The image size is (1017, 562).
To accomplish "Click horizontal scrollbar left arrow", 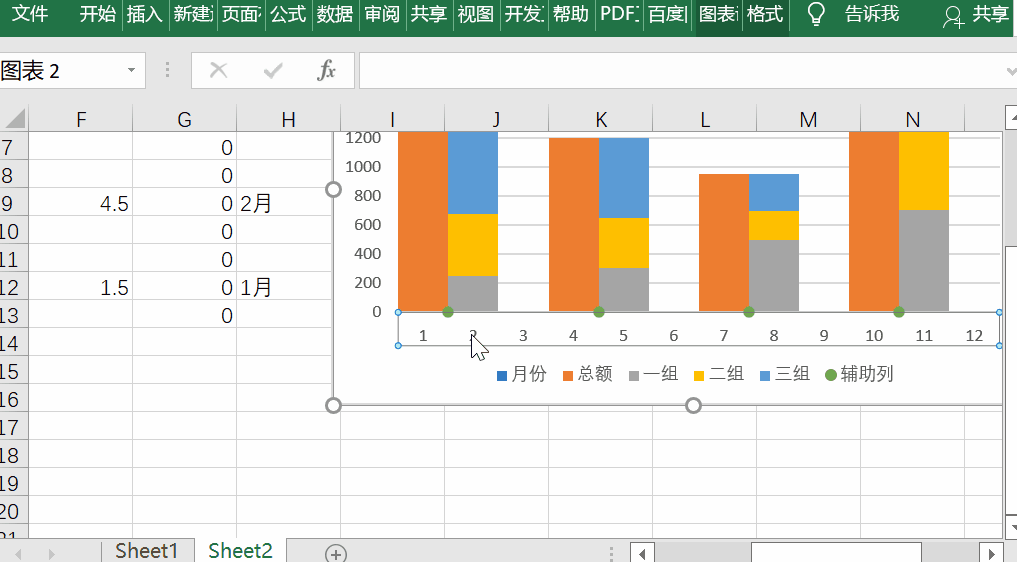I will click(x=642, y=554).
